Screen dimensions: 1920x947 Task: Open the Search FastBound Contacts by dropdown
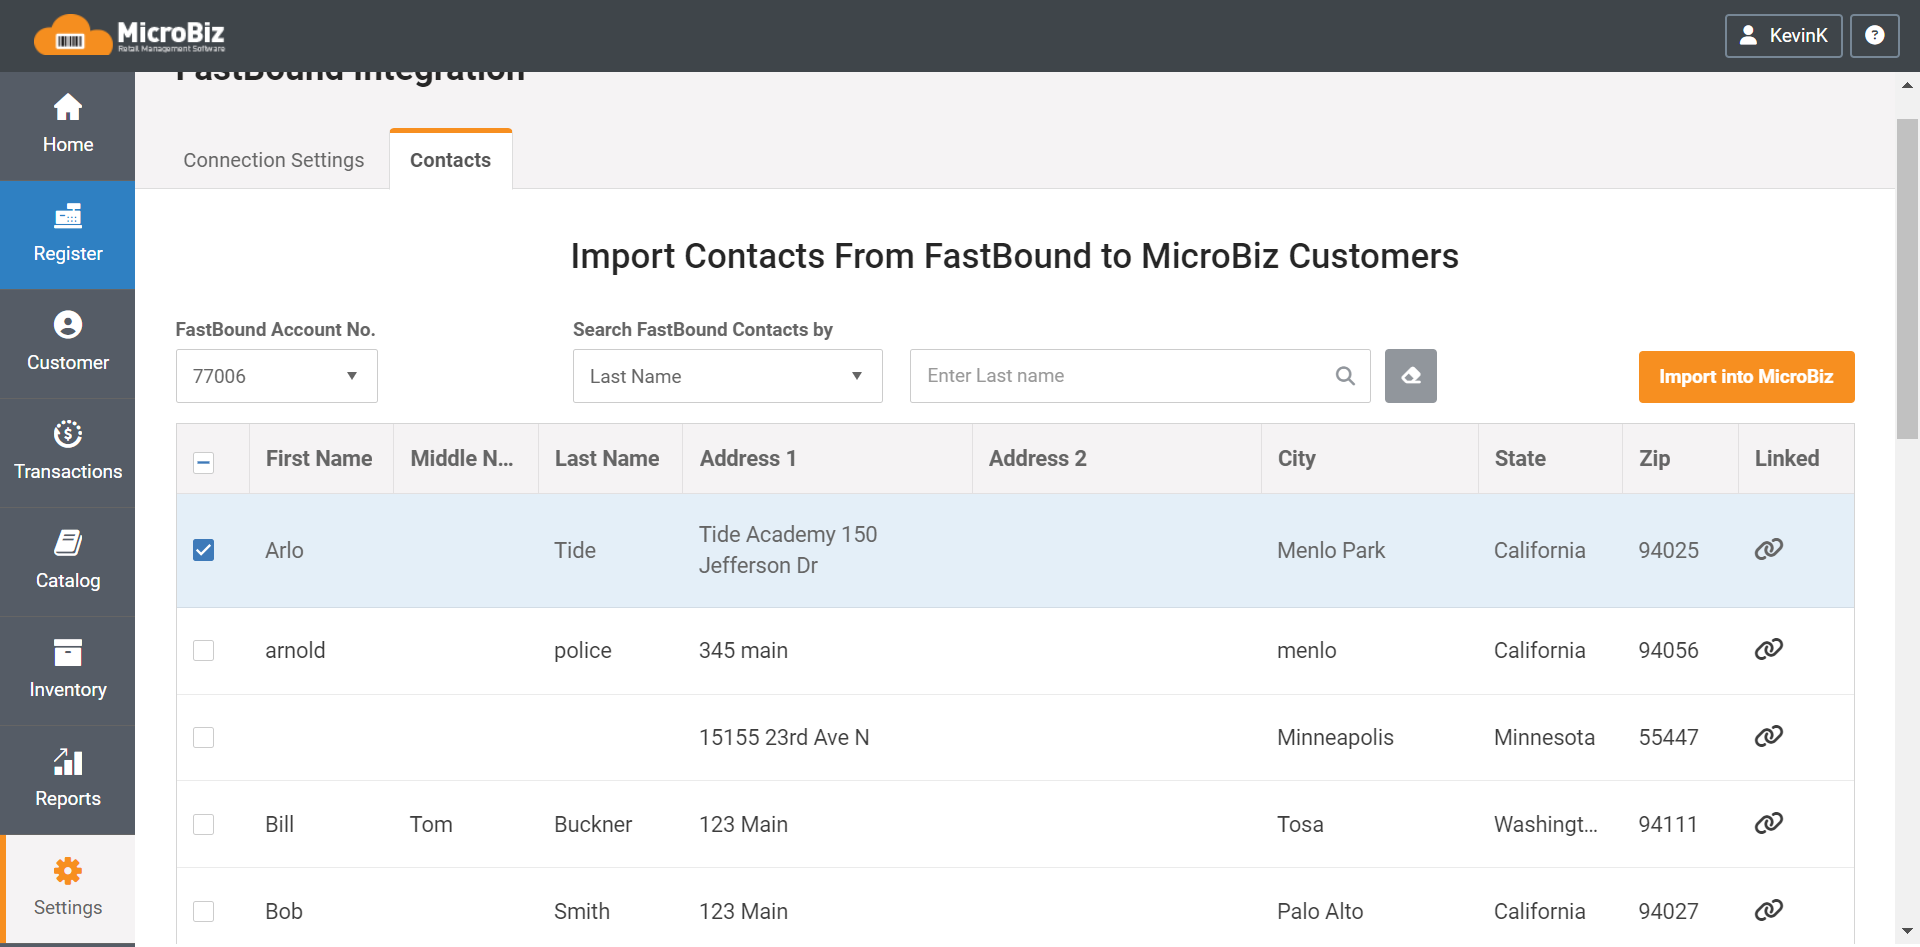point(727,376)
